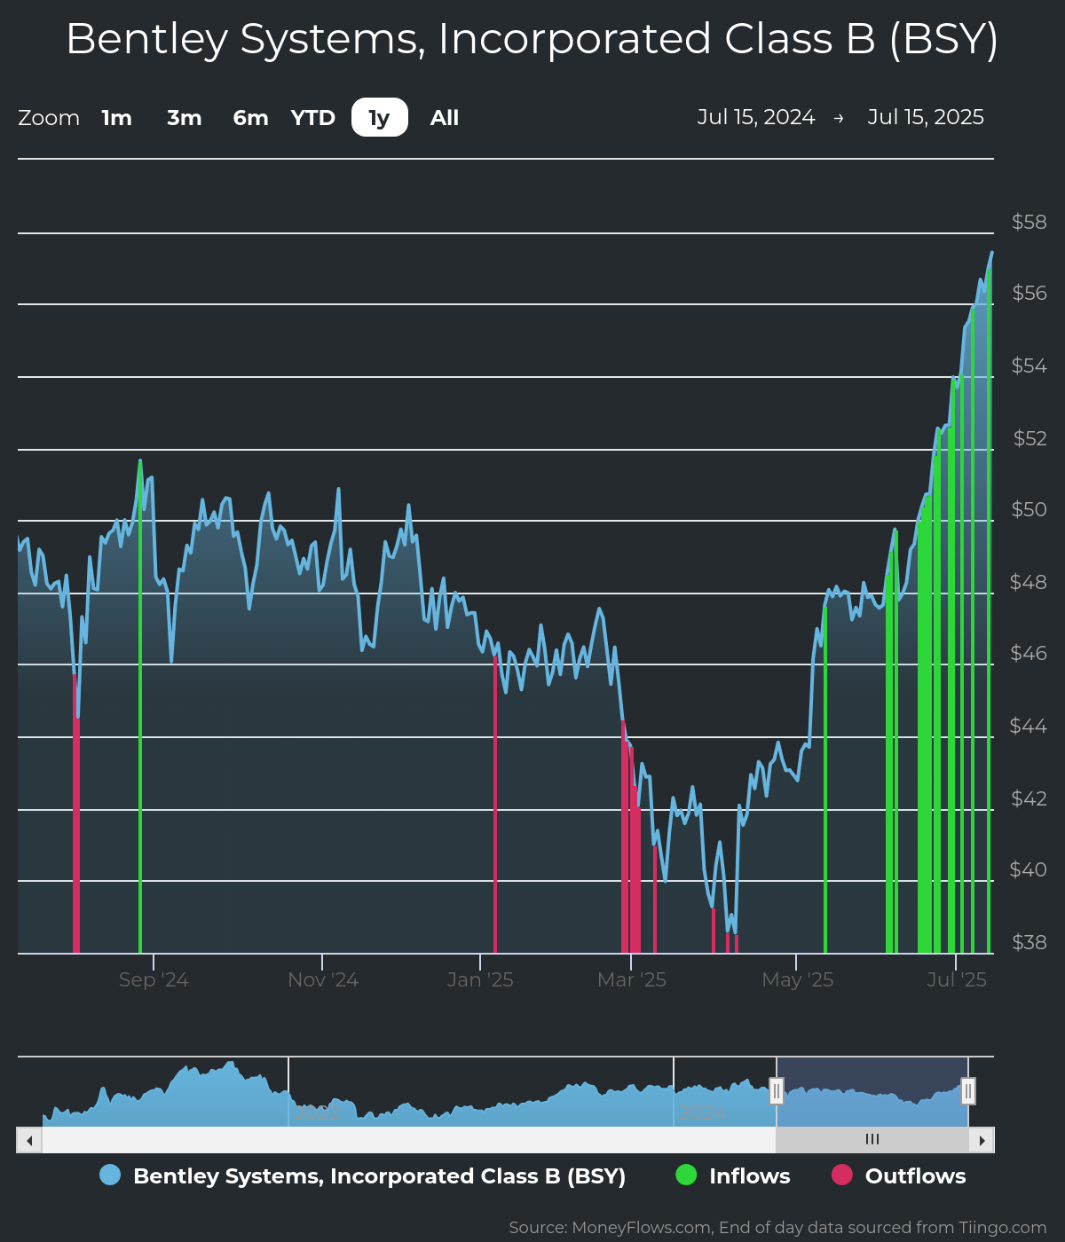This screenshot has height=1242, width=1065.
Task: Click the horizontal scrollbar thumb grip
Action: tap(872, 1140)
